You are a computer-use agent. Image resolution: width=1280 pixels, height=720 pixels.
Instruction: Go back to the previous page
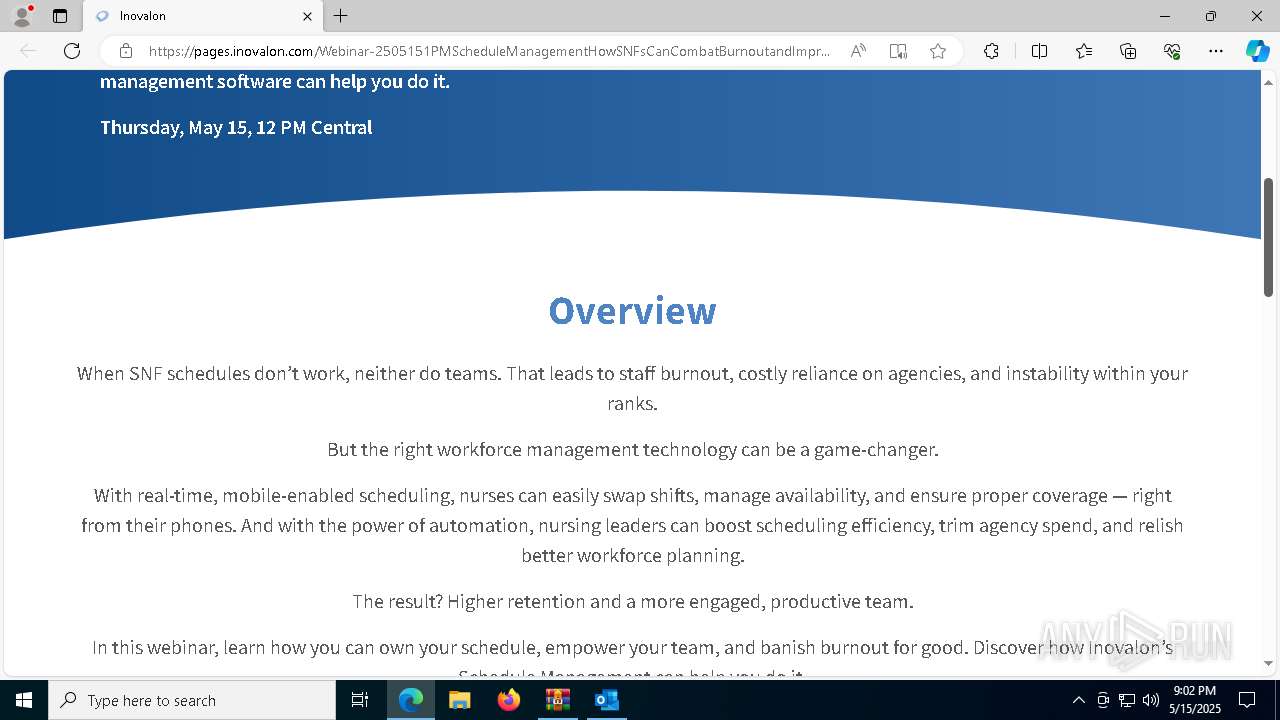(x=28, y=51)
